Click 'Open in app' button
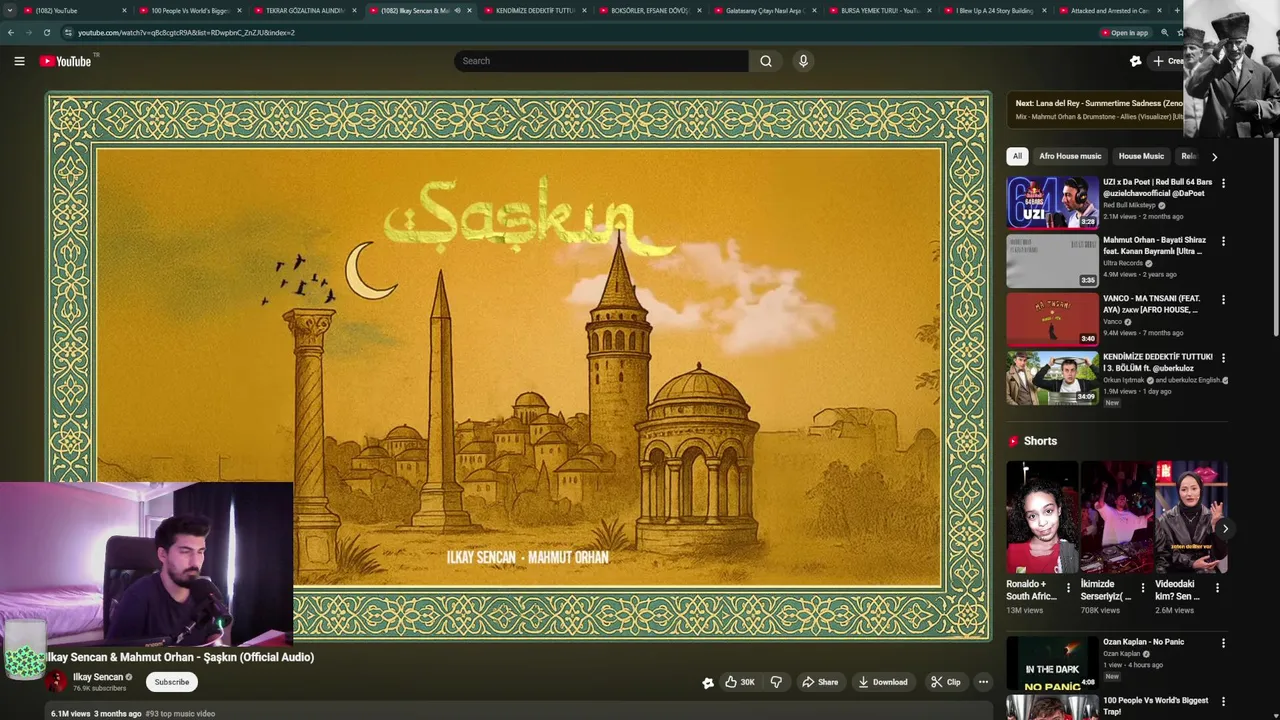The image size is (1280, 720). point(1124,33)
